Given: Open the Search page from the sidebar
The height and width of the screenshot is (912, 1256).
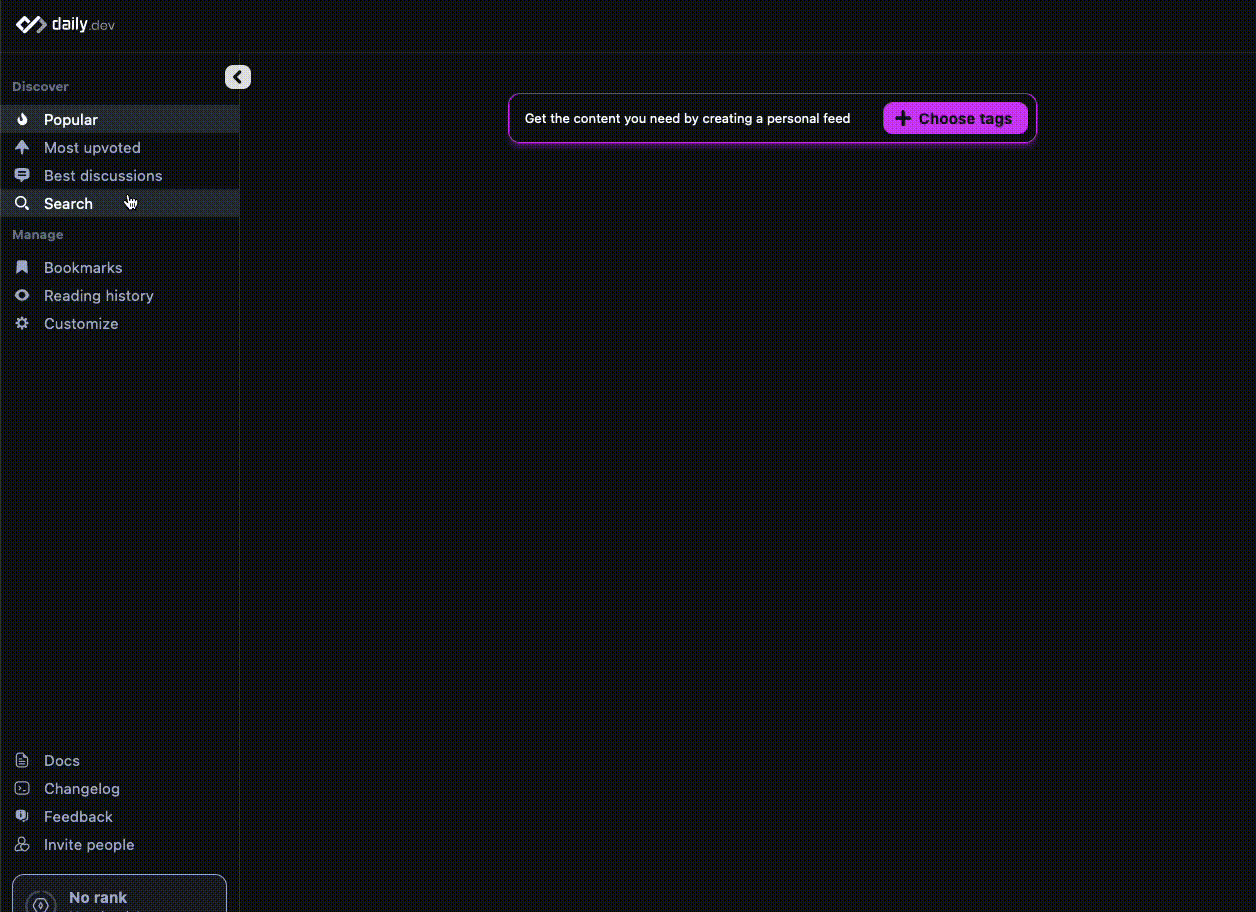Looking at the screenshot, I should [x=119, y=203].
